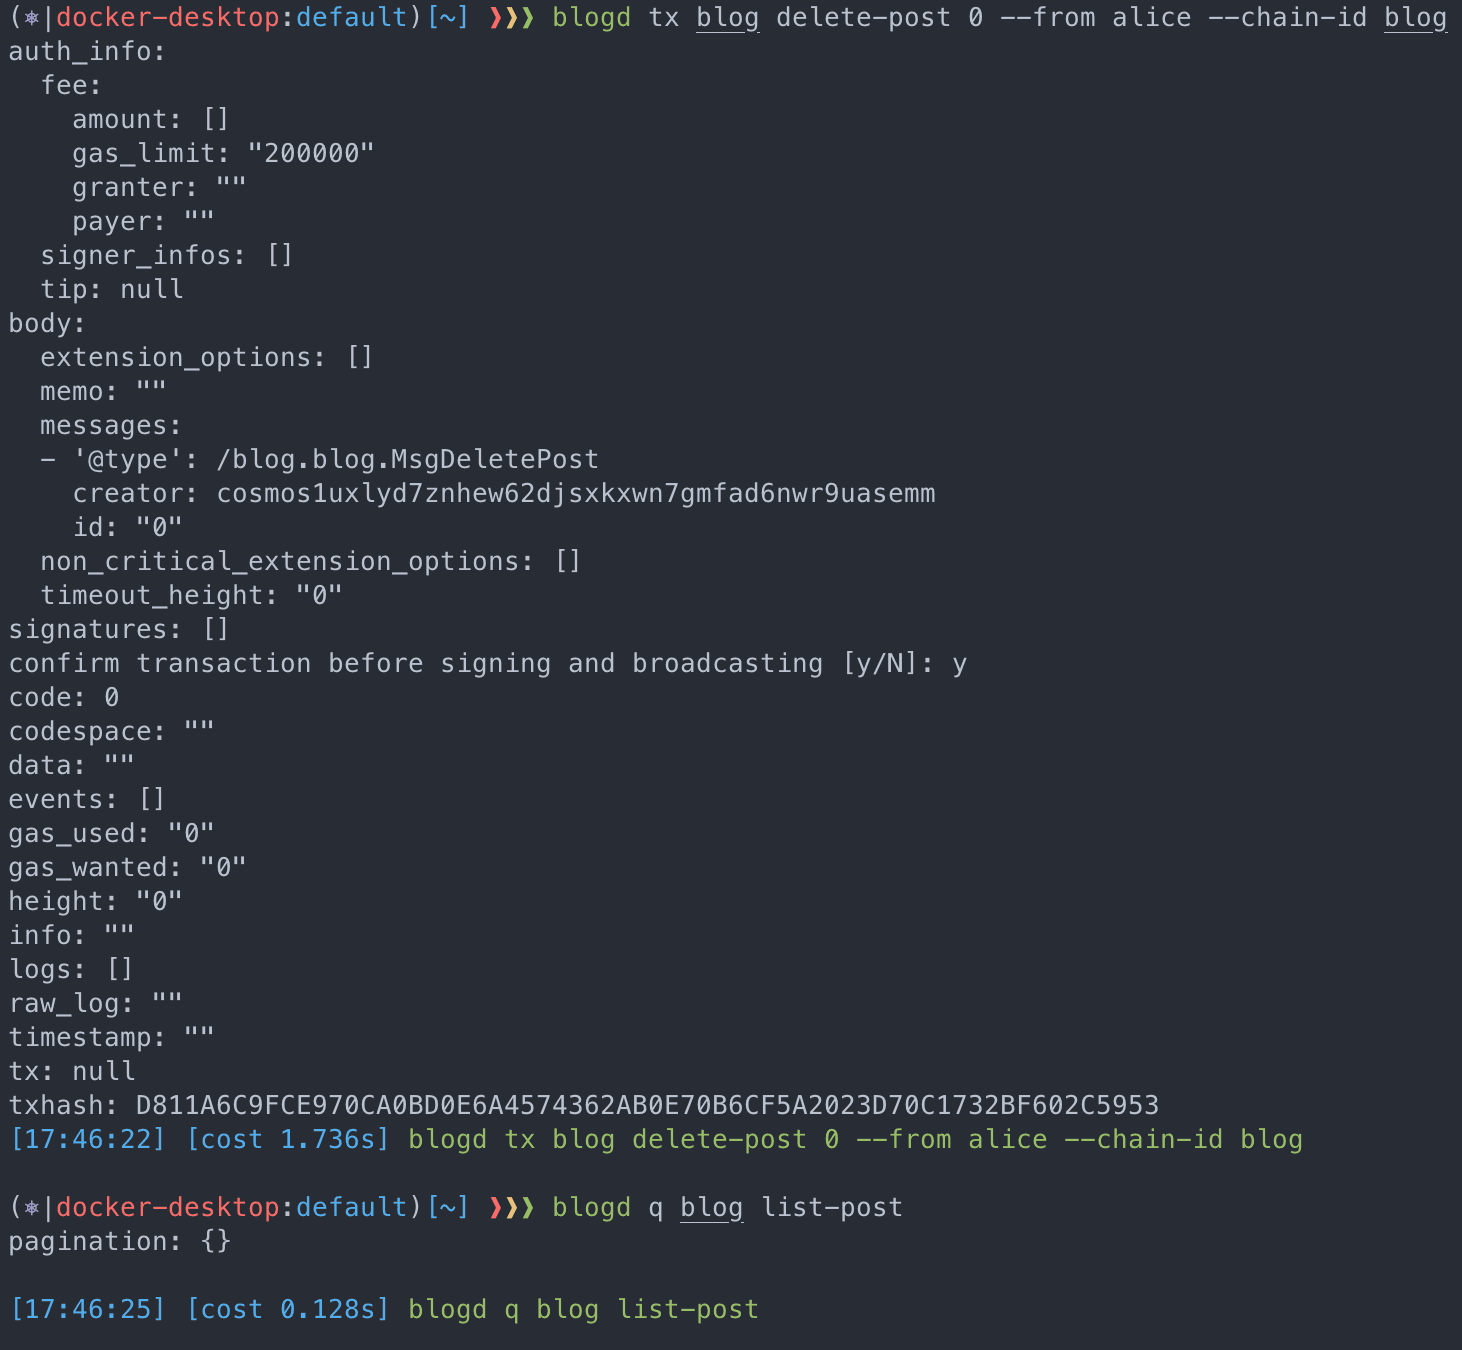Click the colored prompt arrows before delete-post command

[x=511, y=18]
